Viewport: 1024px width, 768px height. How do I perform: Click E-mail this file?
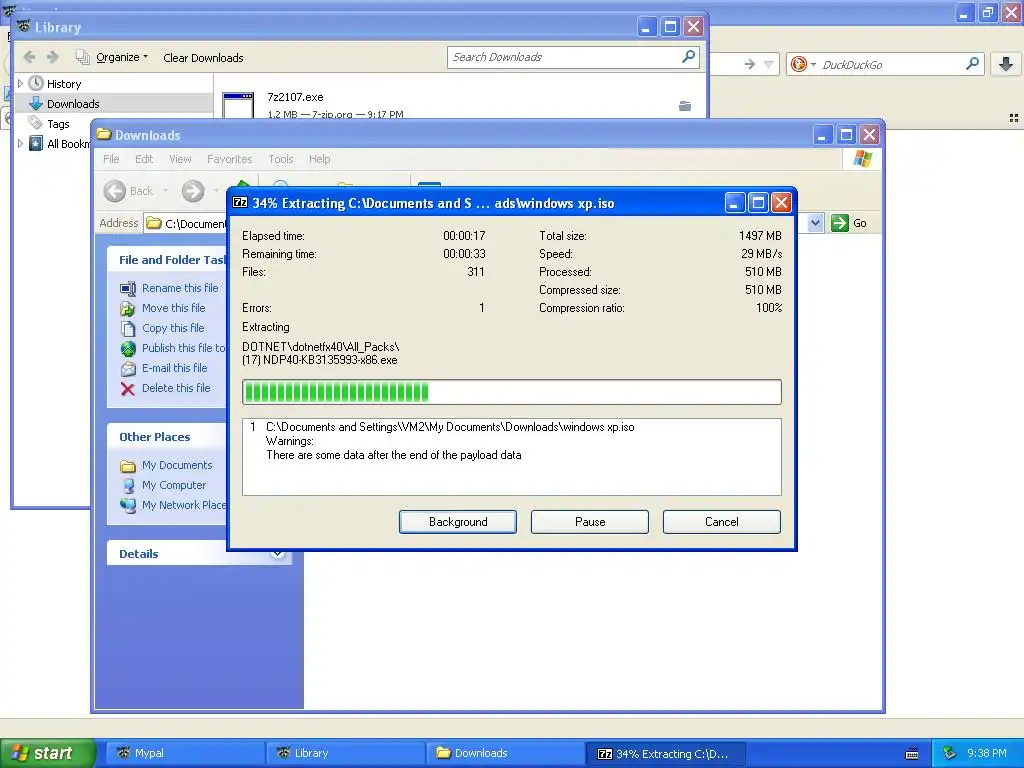(x=174, y=368)
